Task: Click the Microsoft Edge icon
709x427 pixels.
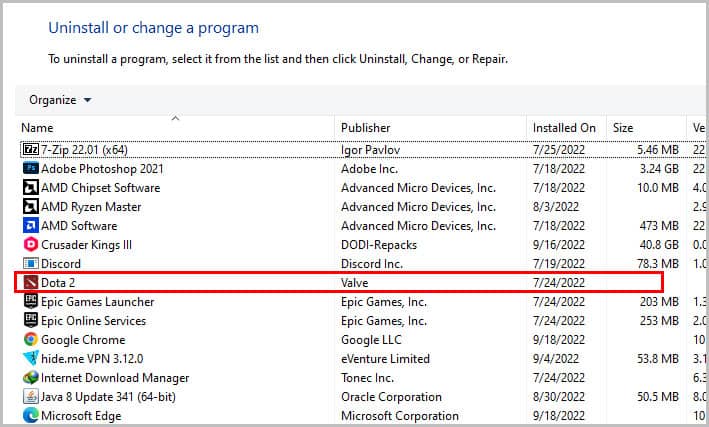Action: click(31, 415)
